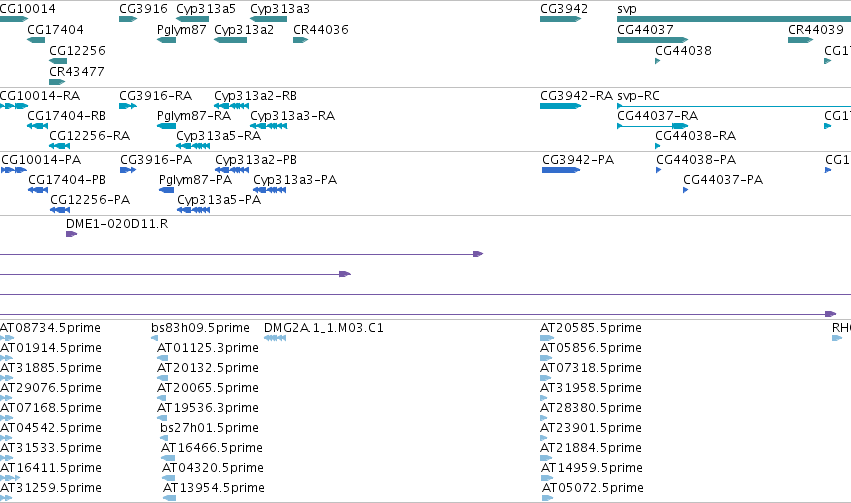
Task: Select the AT04542.5prime EST label
Action: pyautogui.click(x=50, y=429)
